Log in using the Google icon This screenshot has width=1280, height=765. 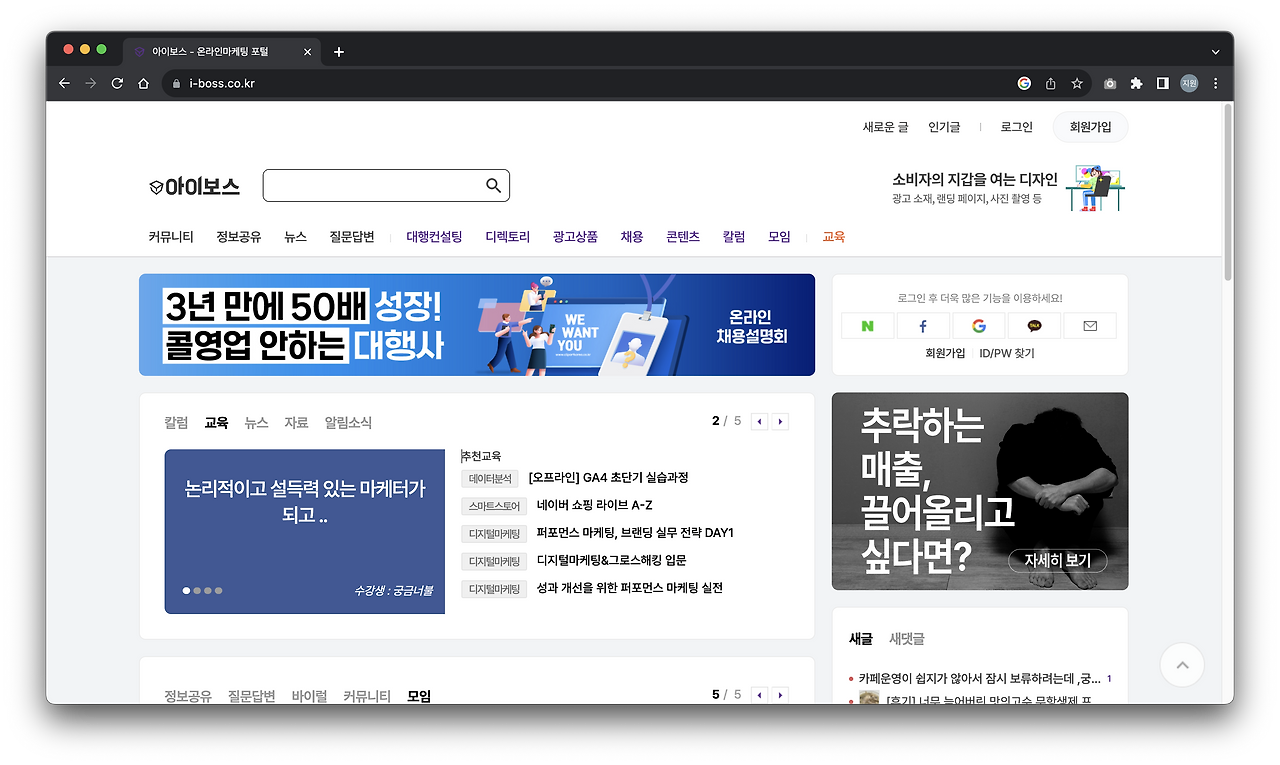[978, 325]
